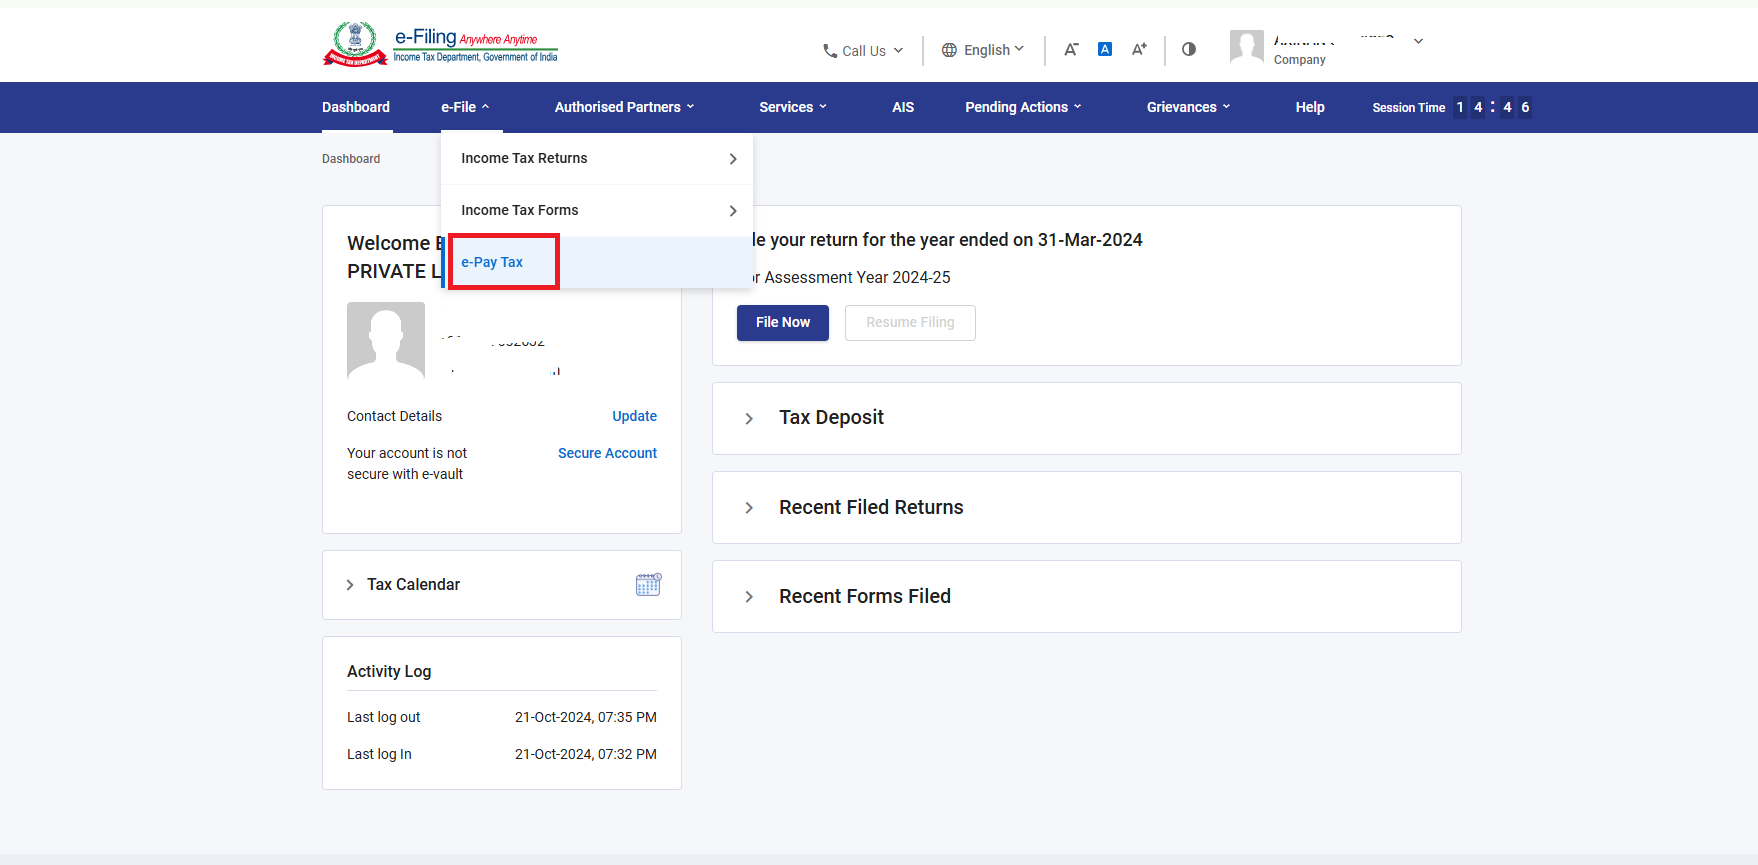The image size is (1758, 865).
Task: Decrease font size with A- icon
Action: [1071, 49]
